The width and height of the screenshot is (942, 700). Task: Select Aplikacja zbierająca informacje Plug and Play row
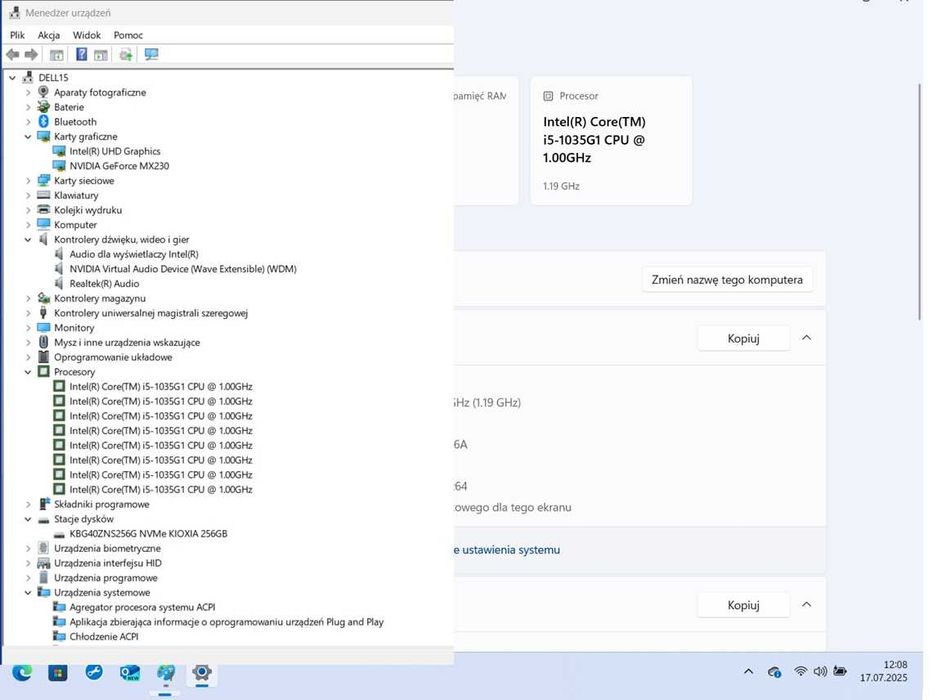tap(226, 622)
